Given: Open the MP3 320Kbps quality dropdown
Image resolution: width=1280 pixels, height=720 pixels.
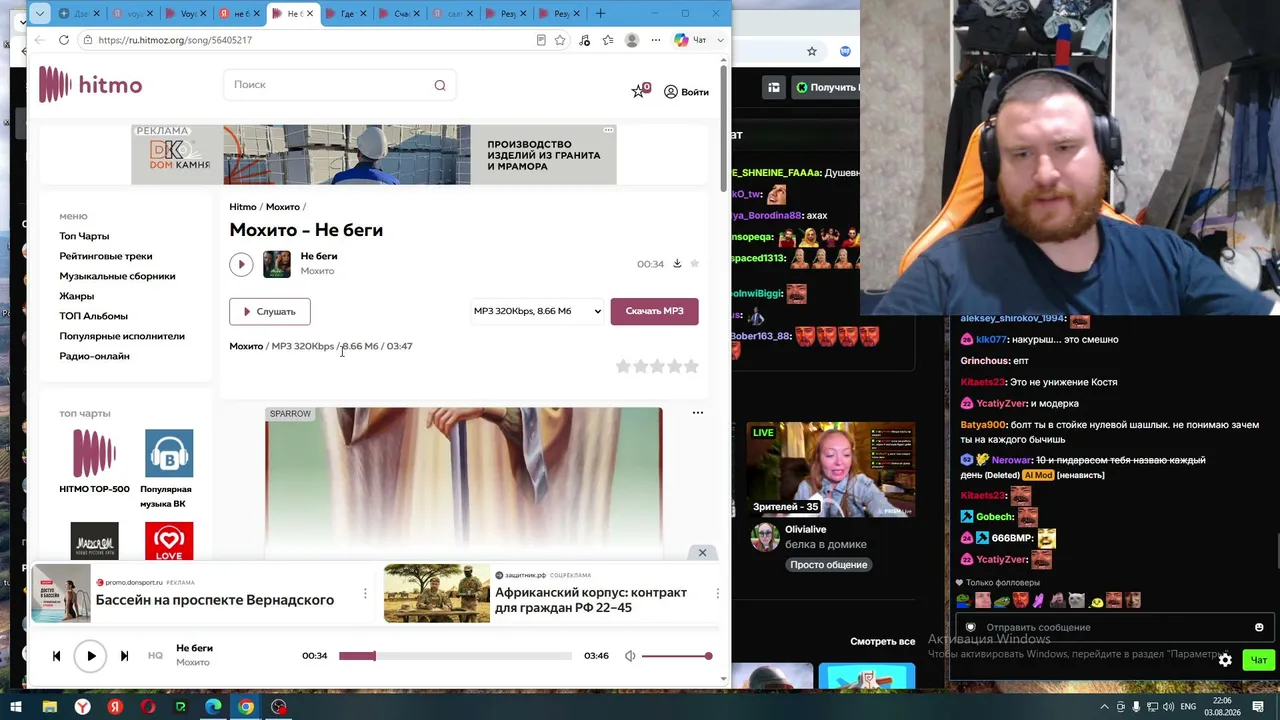Looking at the screenshot, I should point(537,311).
